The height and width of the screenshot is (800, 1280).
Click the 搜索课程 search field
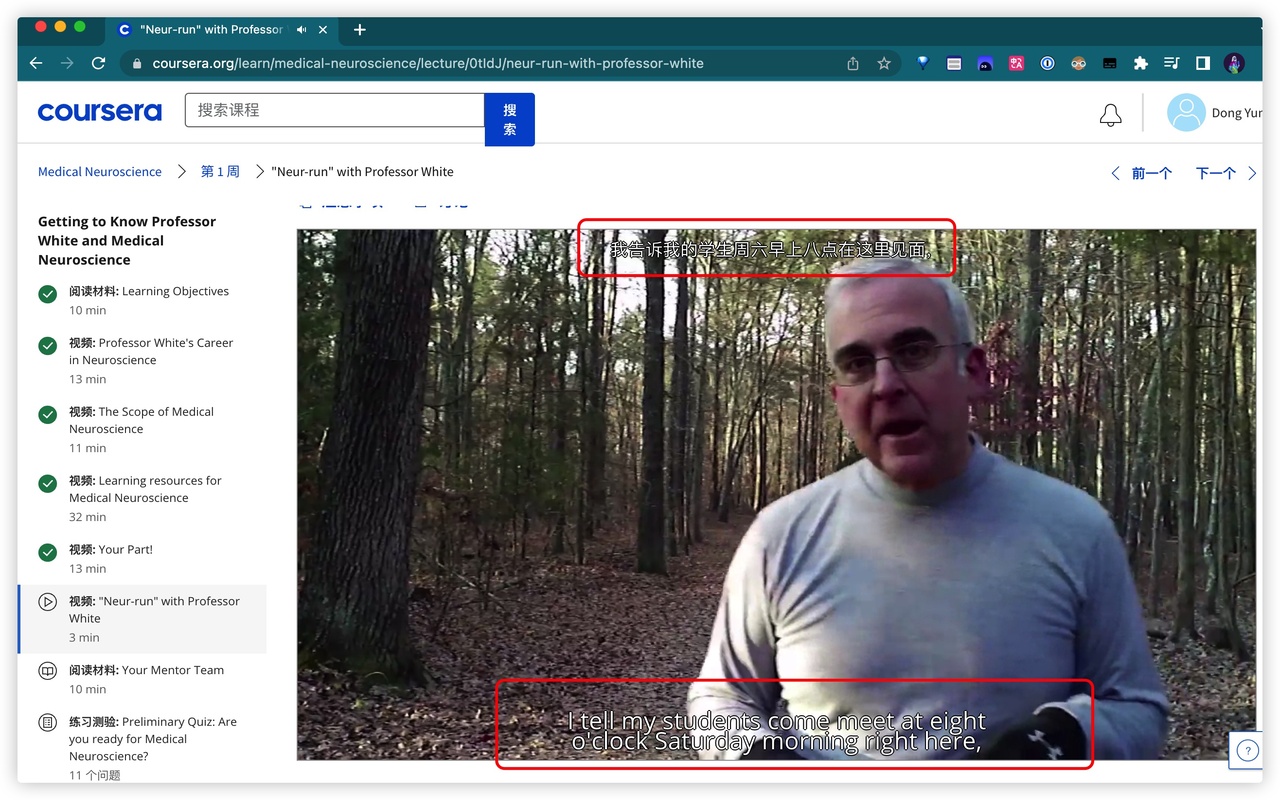point(334,110)
